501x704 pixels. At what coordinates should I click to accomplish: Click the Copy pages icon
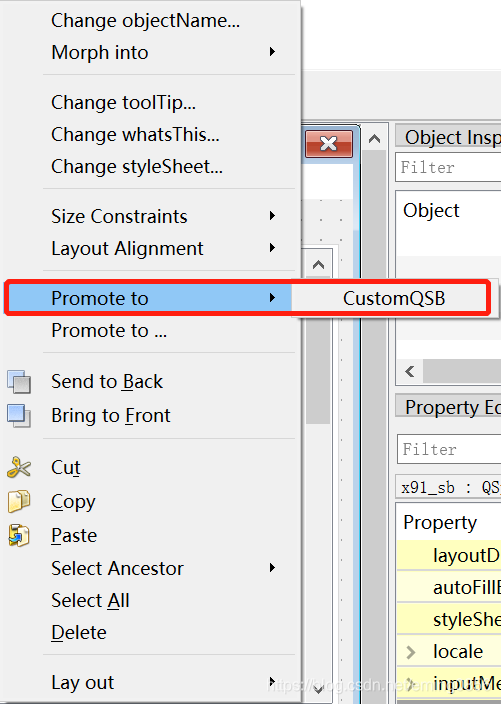tap(19, 502)
